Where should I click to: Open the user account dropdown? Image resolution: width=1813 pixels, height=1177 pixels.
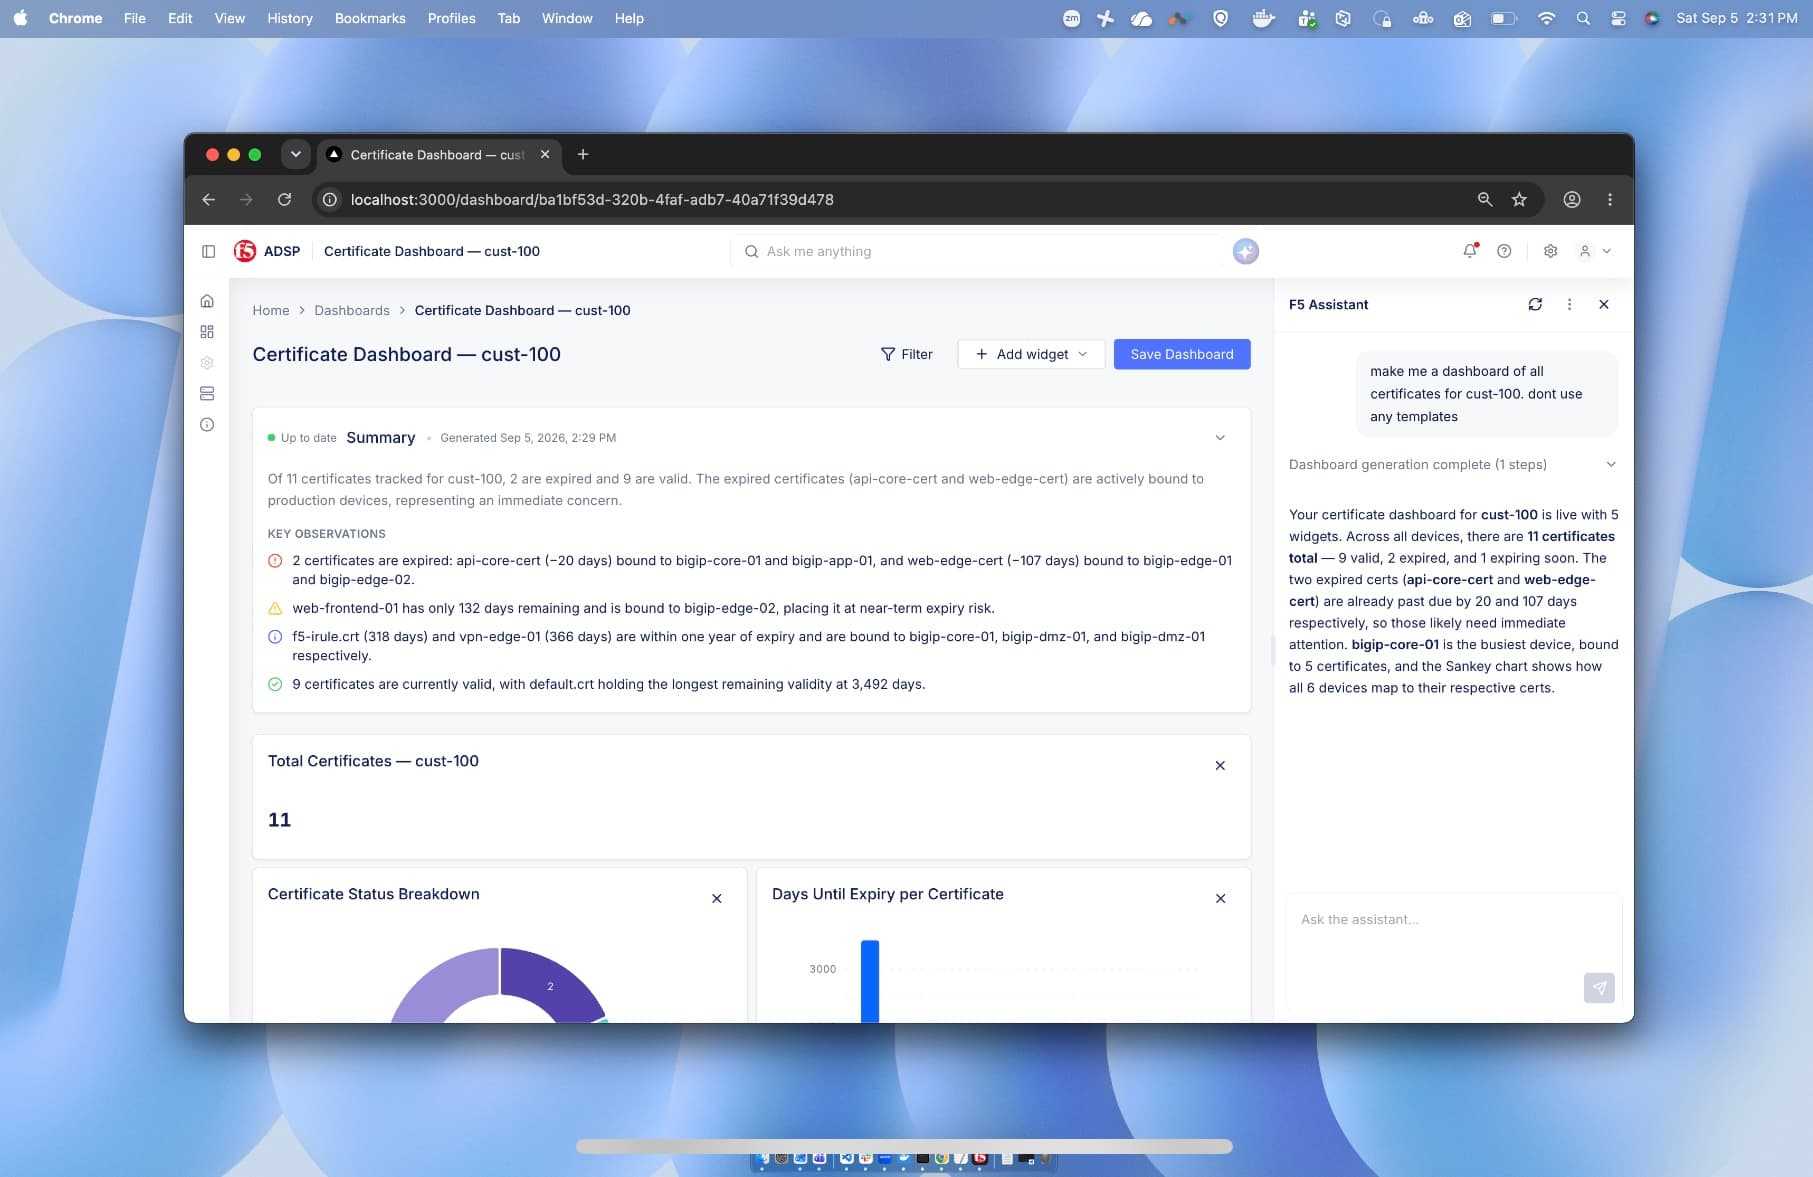[x=1595, y=251]
